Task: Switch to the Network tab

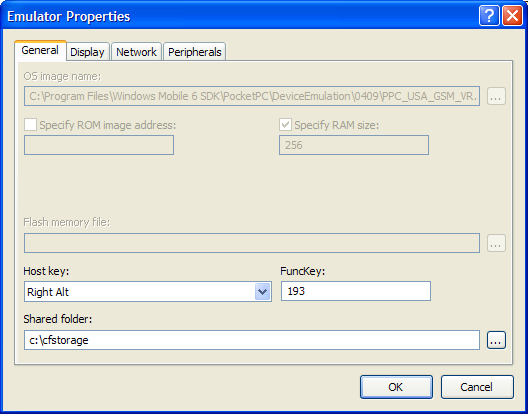Action: pos(136,52)
